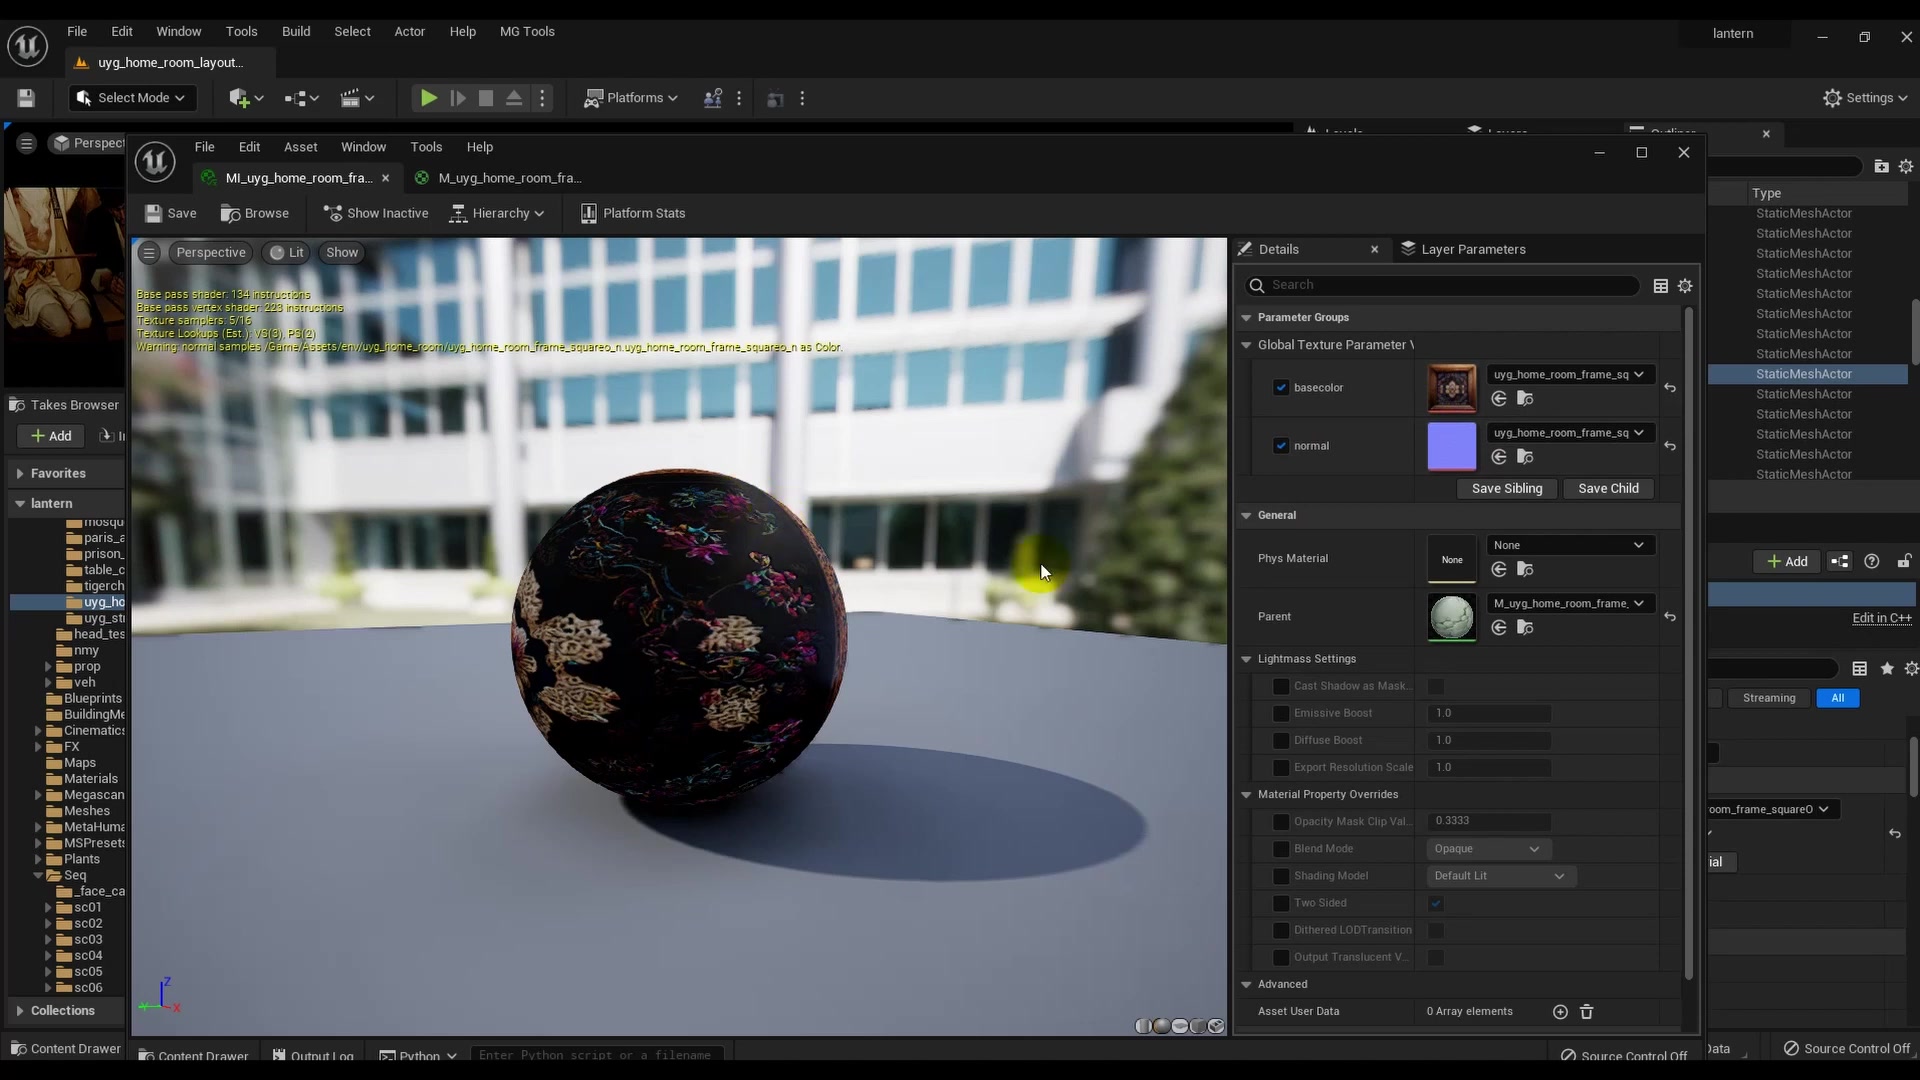Open normal texture asset dropdown
The image size is (1920, 1080).
[x=1569, y=433]
